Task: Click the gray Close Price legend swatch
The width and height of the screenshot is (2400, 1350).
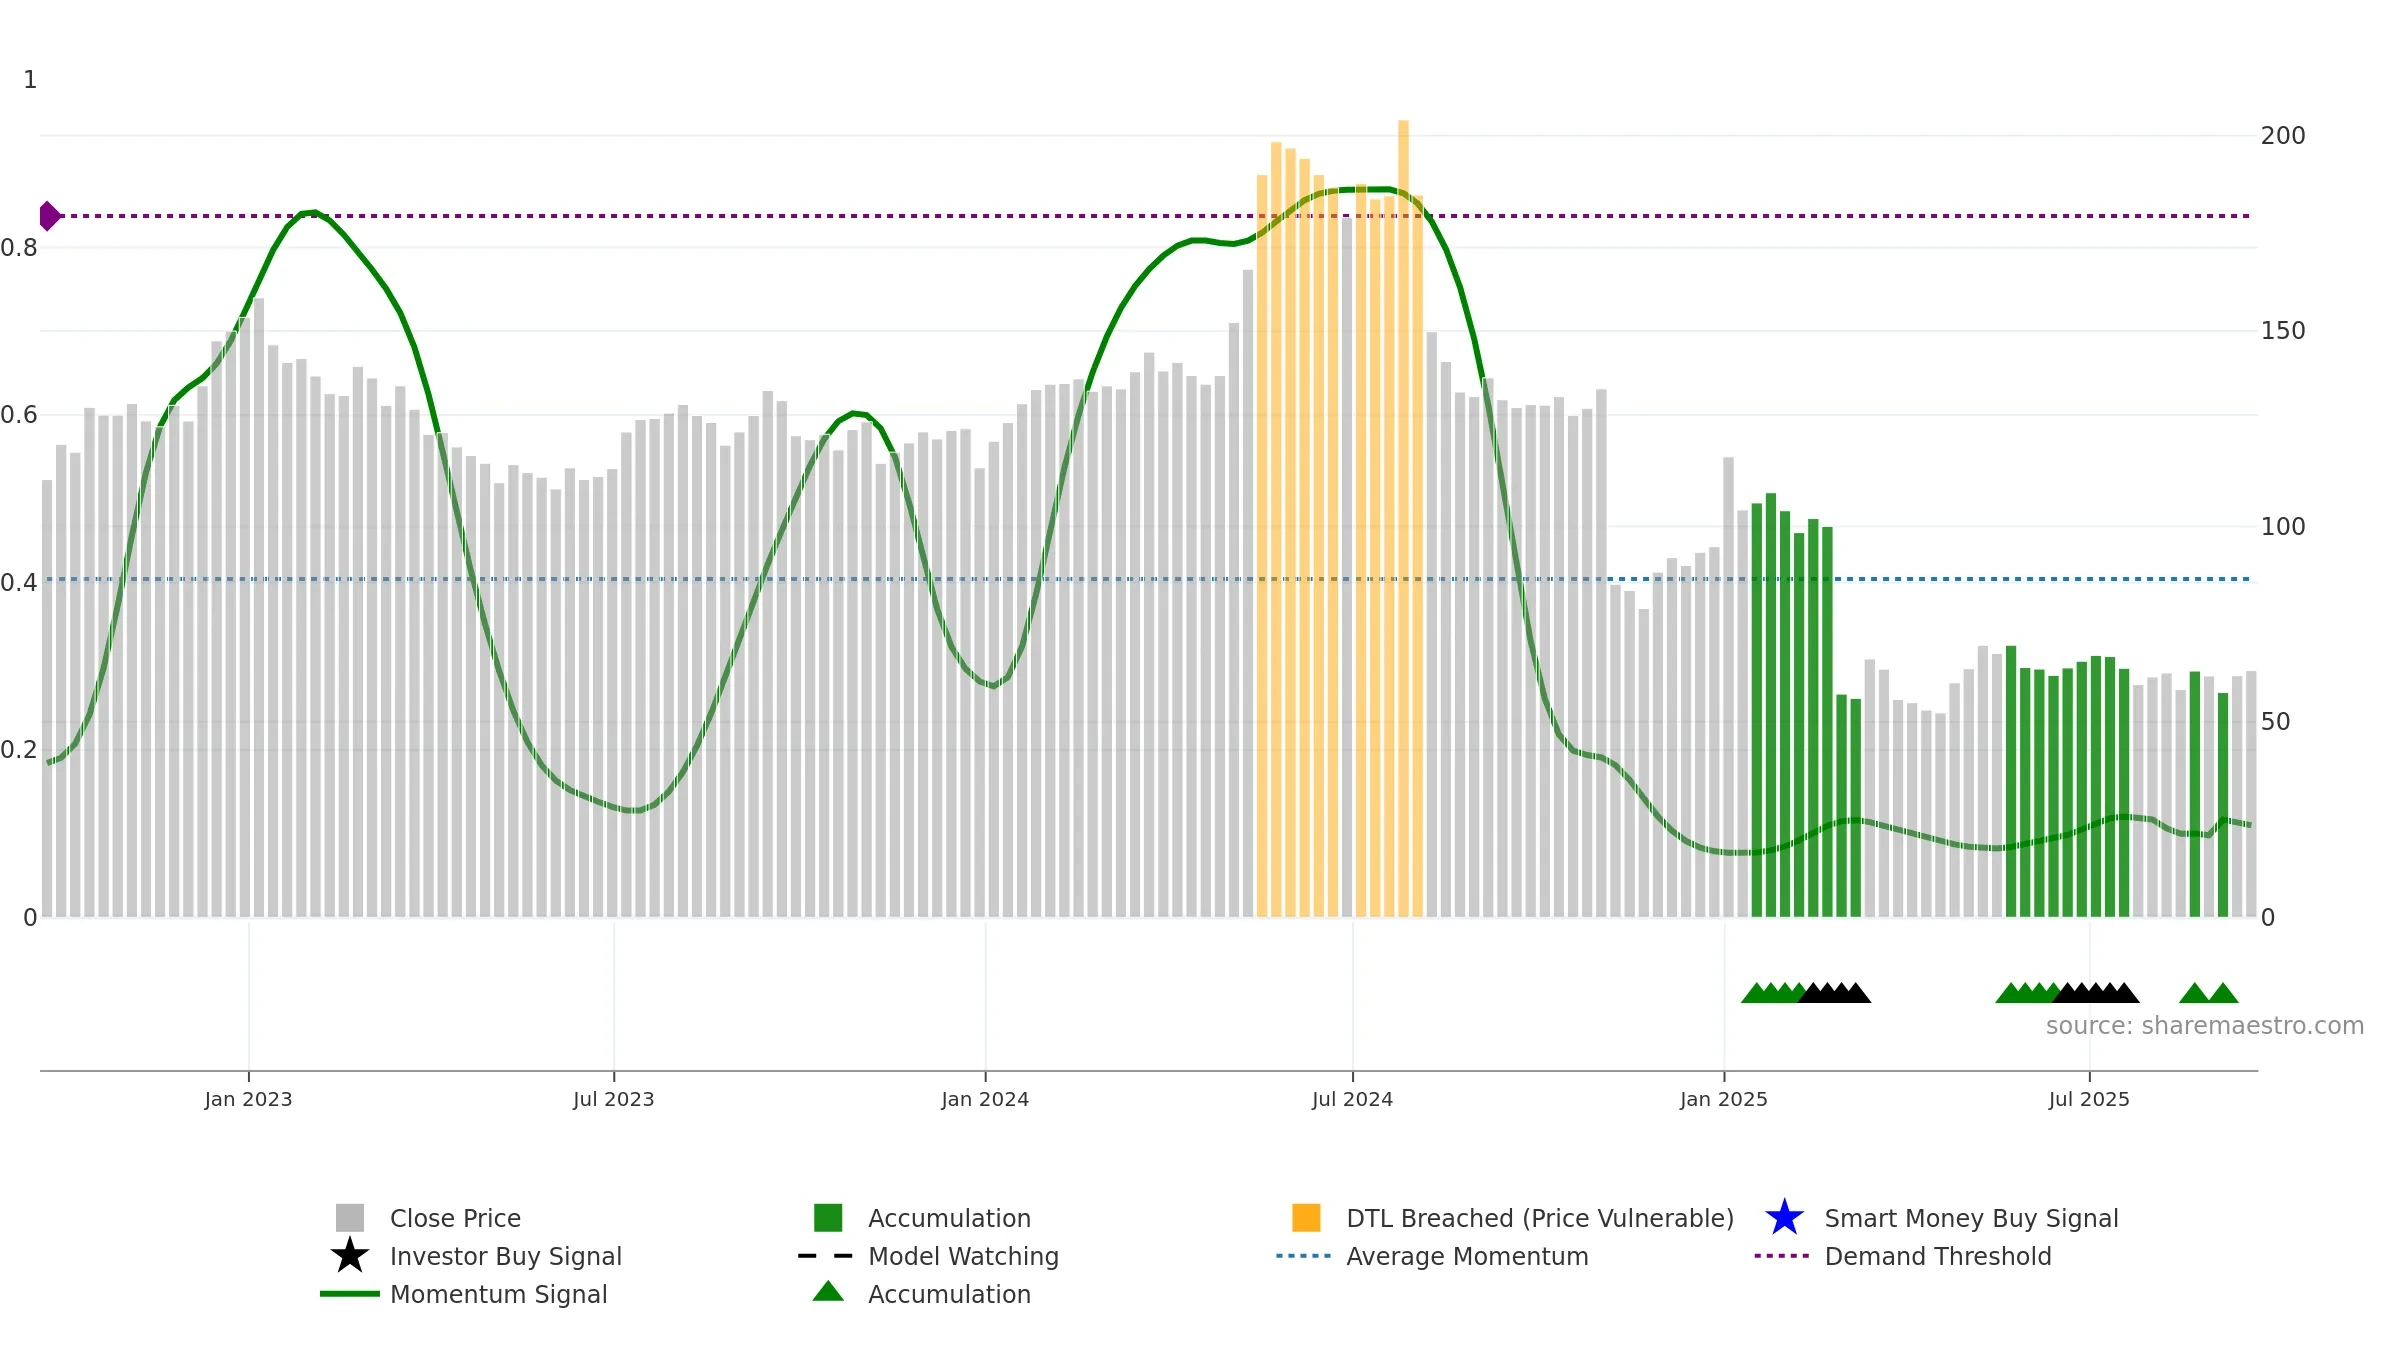Action: [350, 1218]
